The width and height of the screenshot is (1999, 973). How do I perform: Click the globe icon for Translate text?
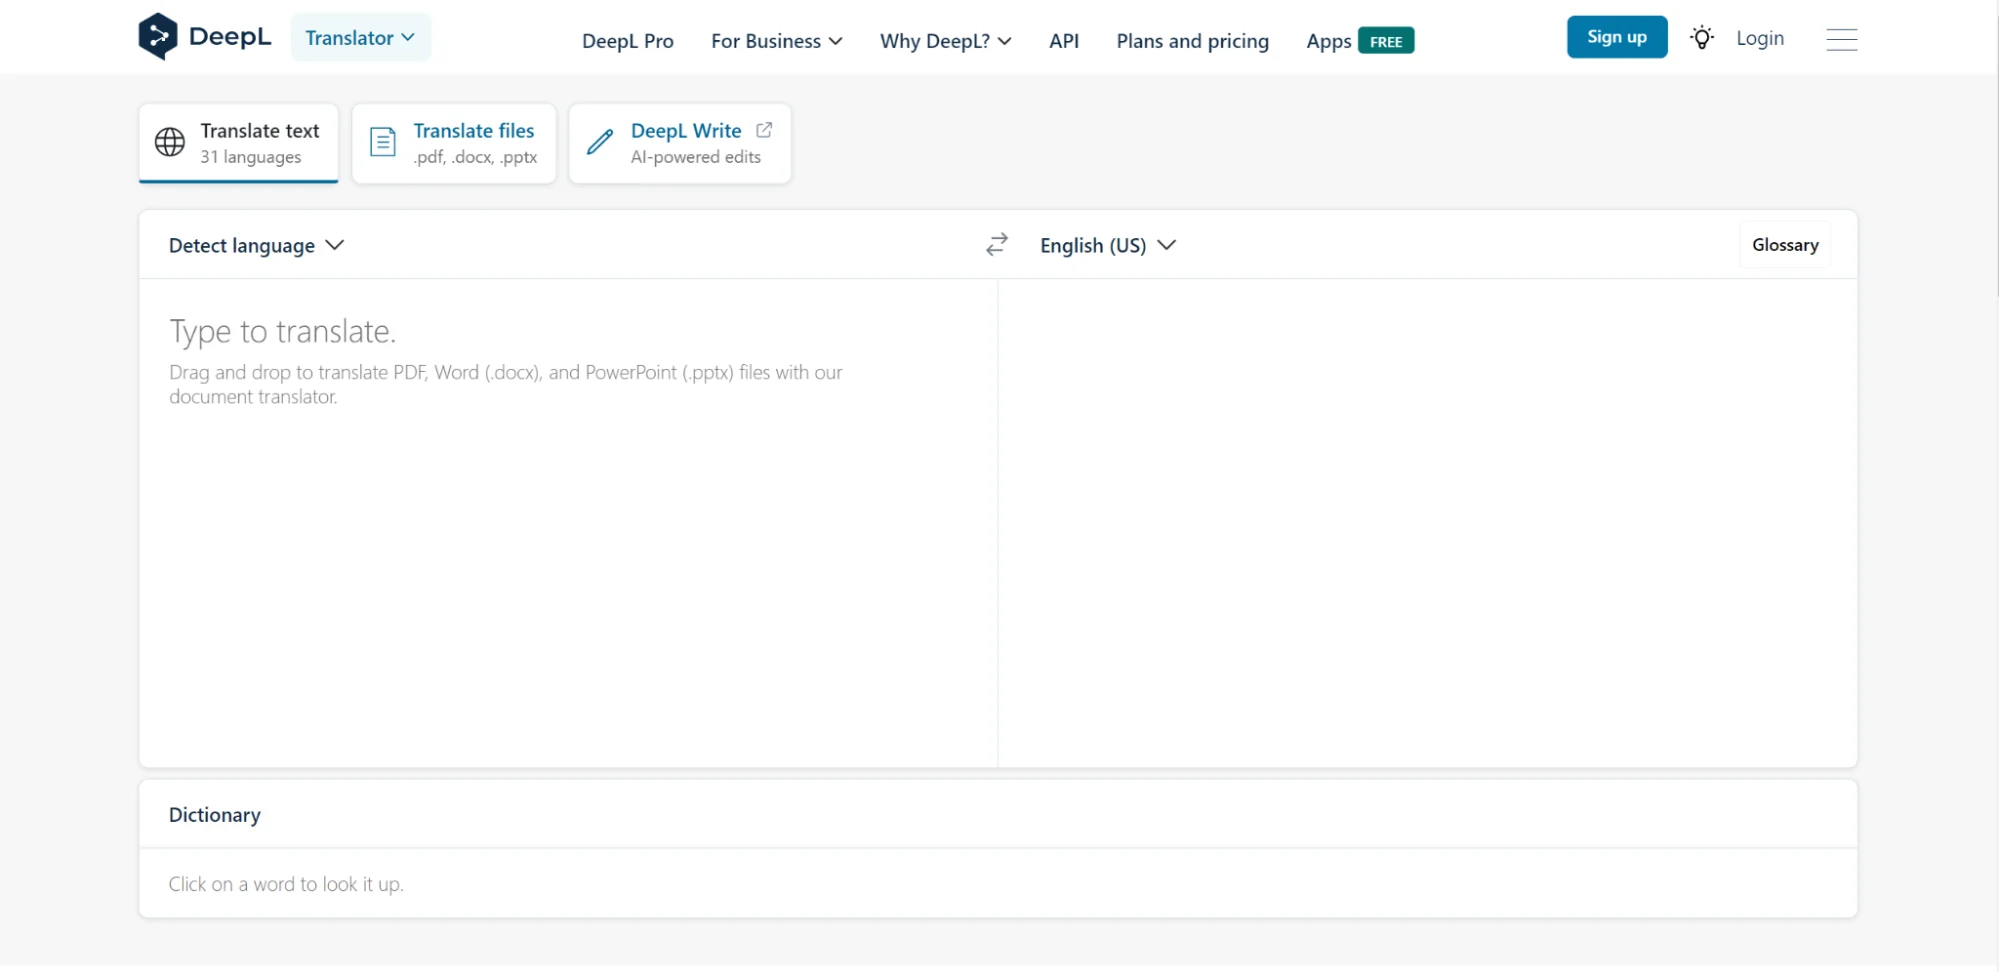(x=170, y=143)
